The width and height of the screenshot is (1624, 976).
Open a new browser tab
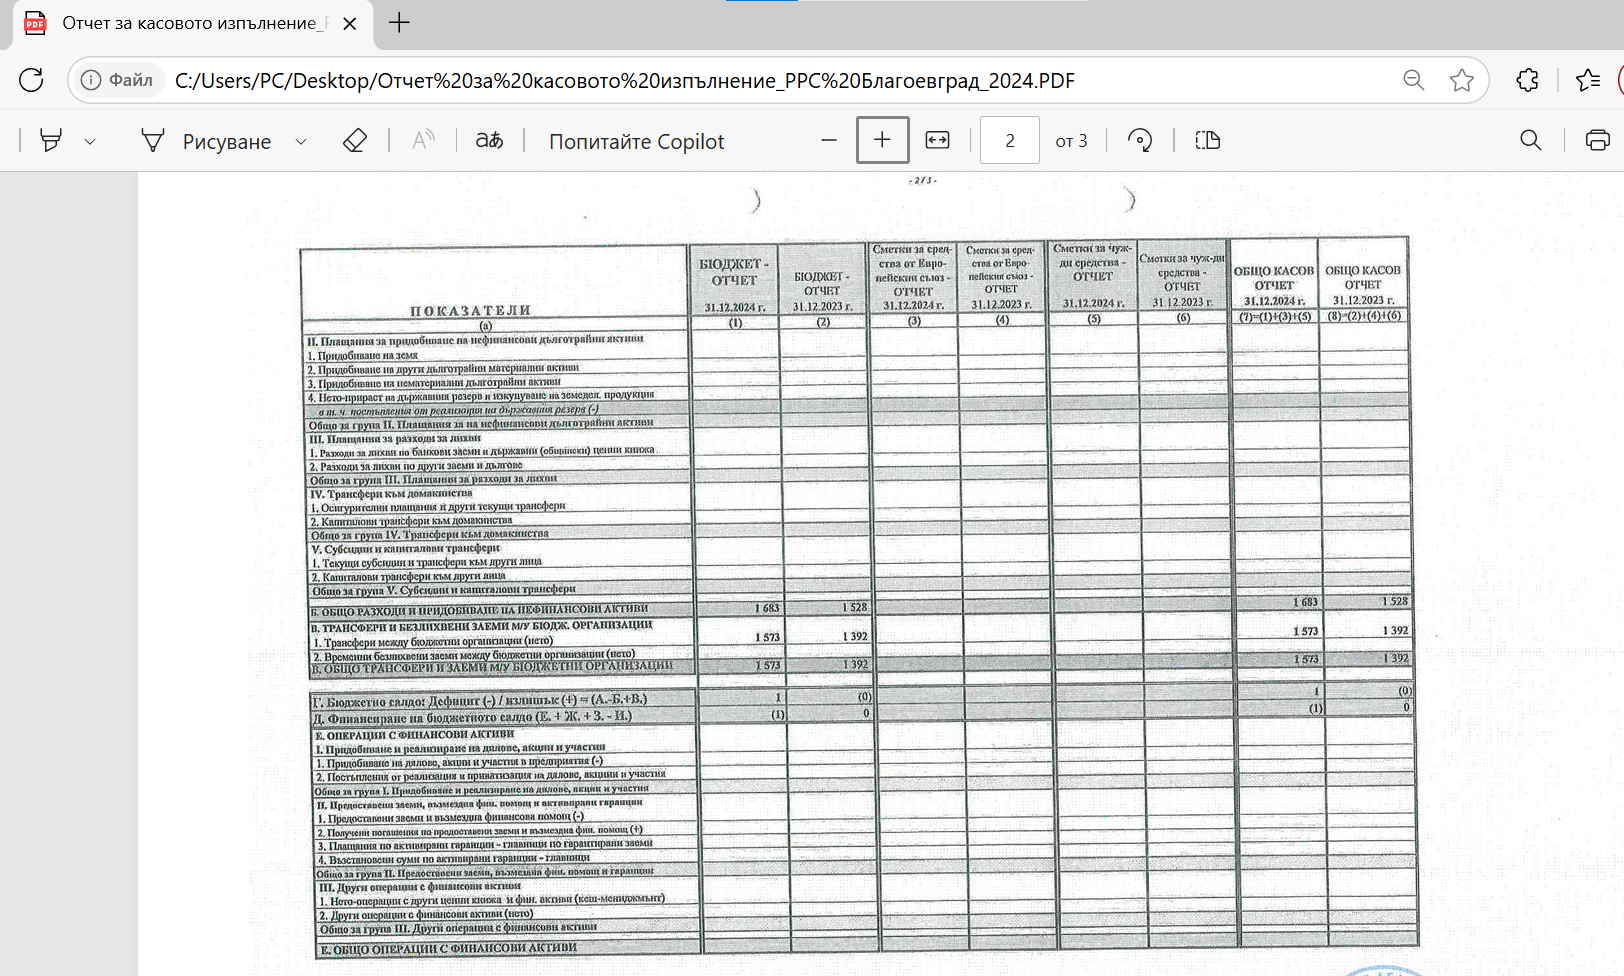[x=399, y=23]
